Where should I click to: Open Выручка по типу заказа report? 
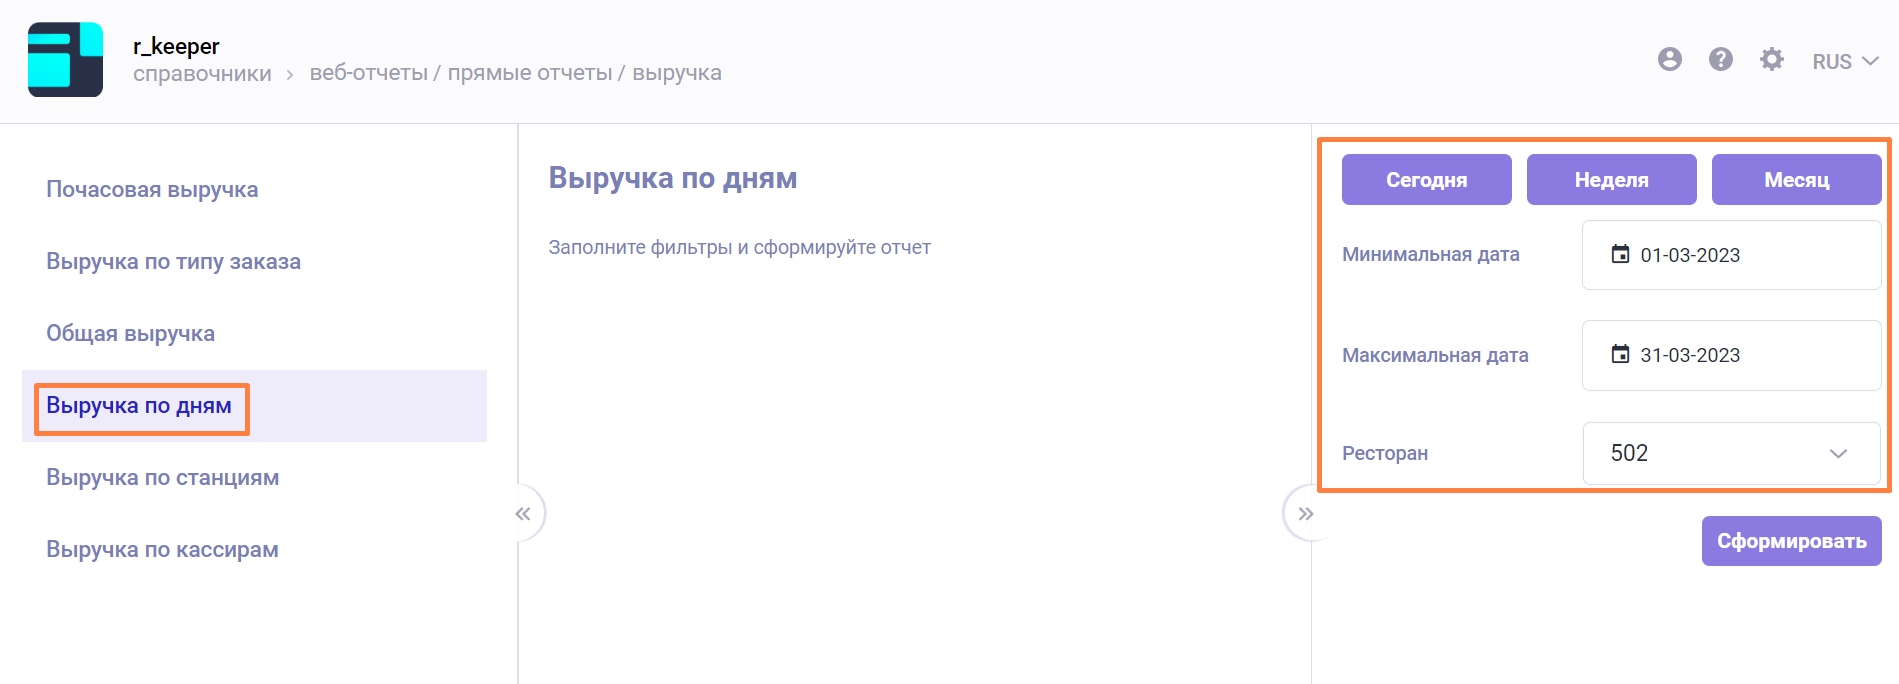tap(173, 262)
